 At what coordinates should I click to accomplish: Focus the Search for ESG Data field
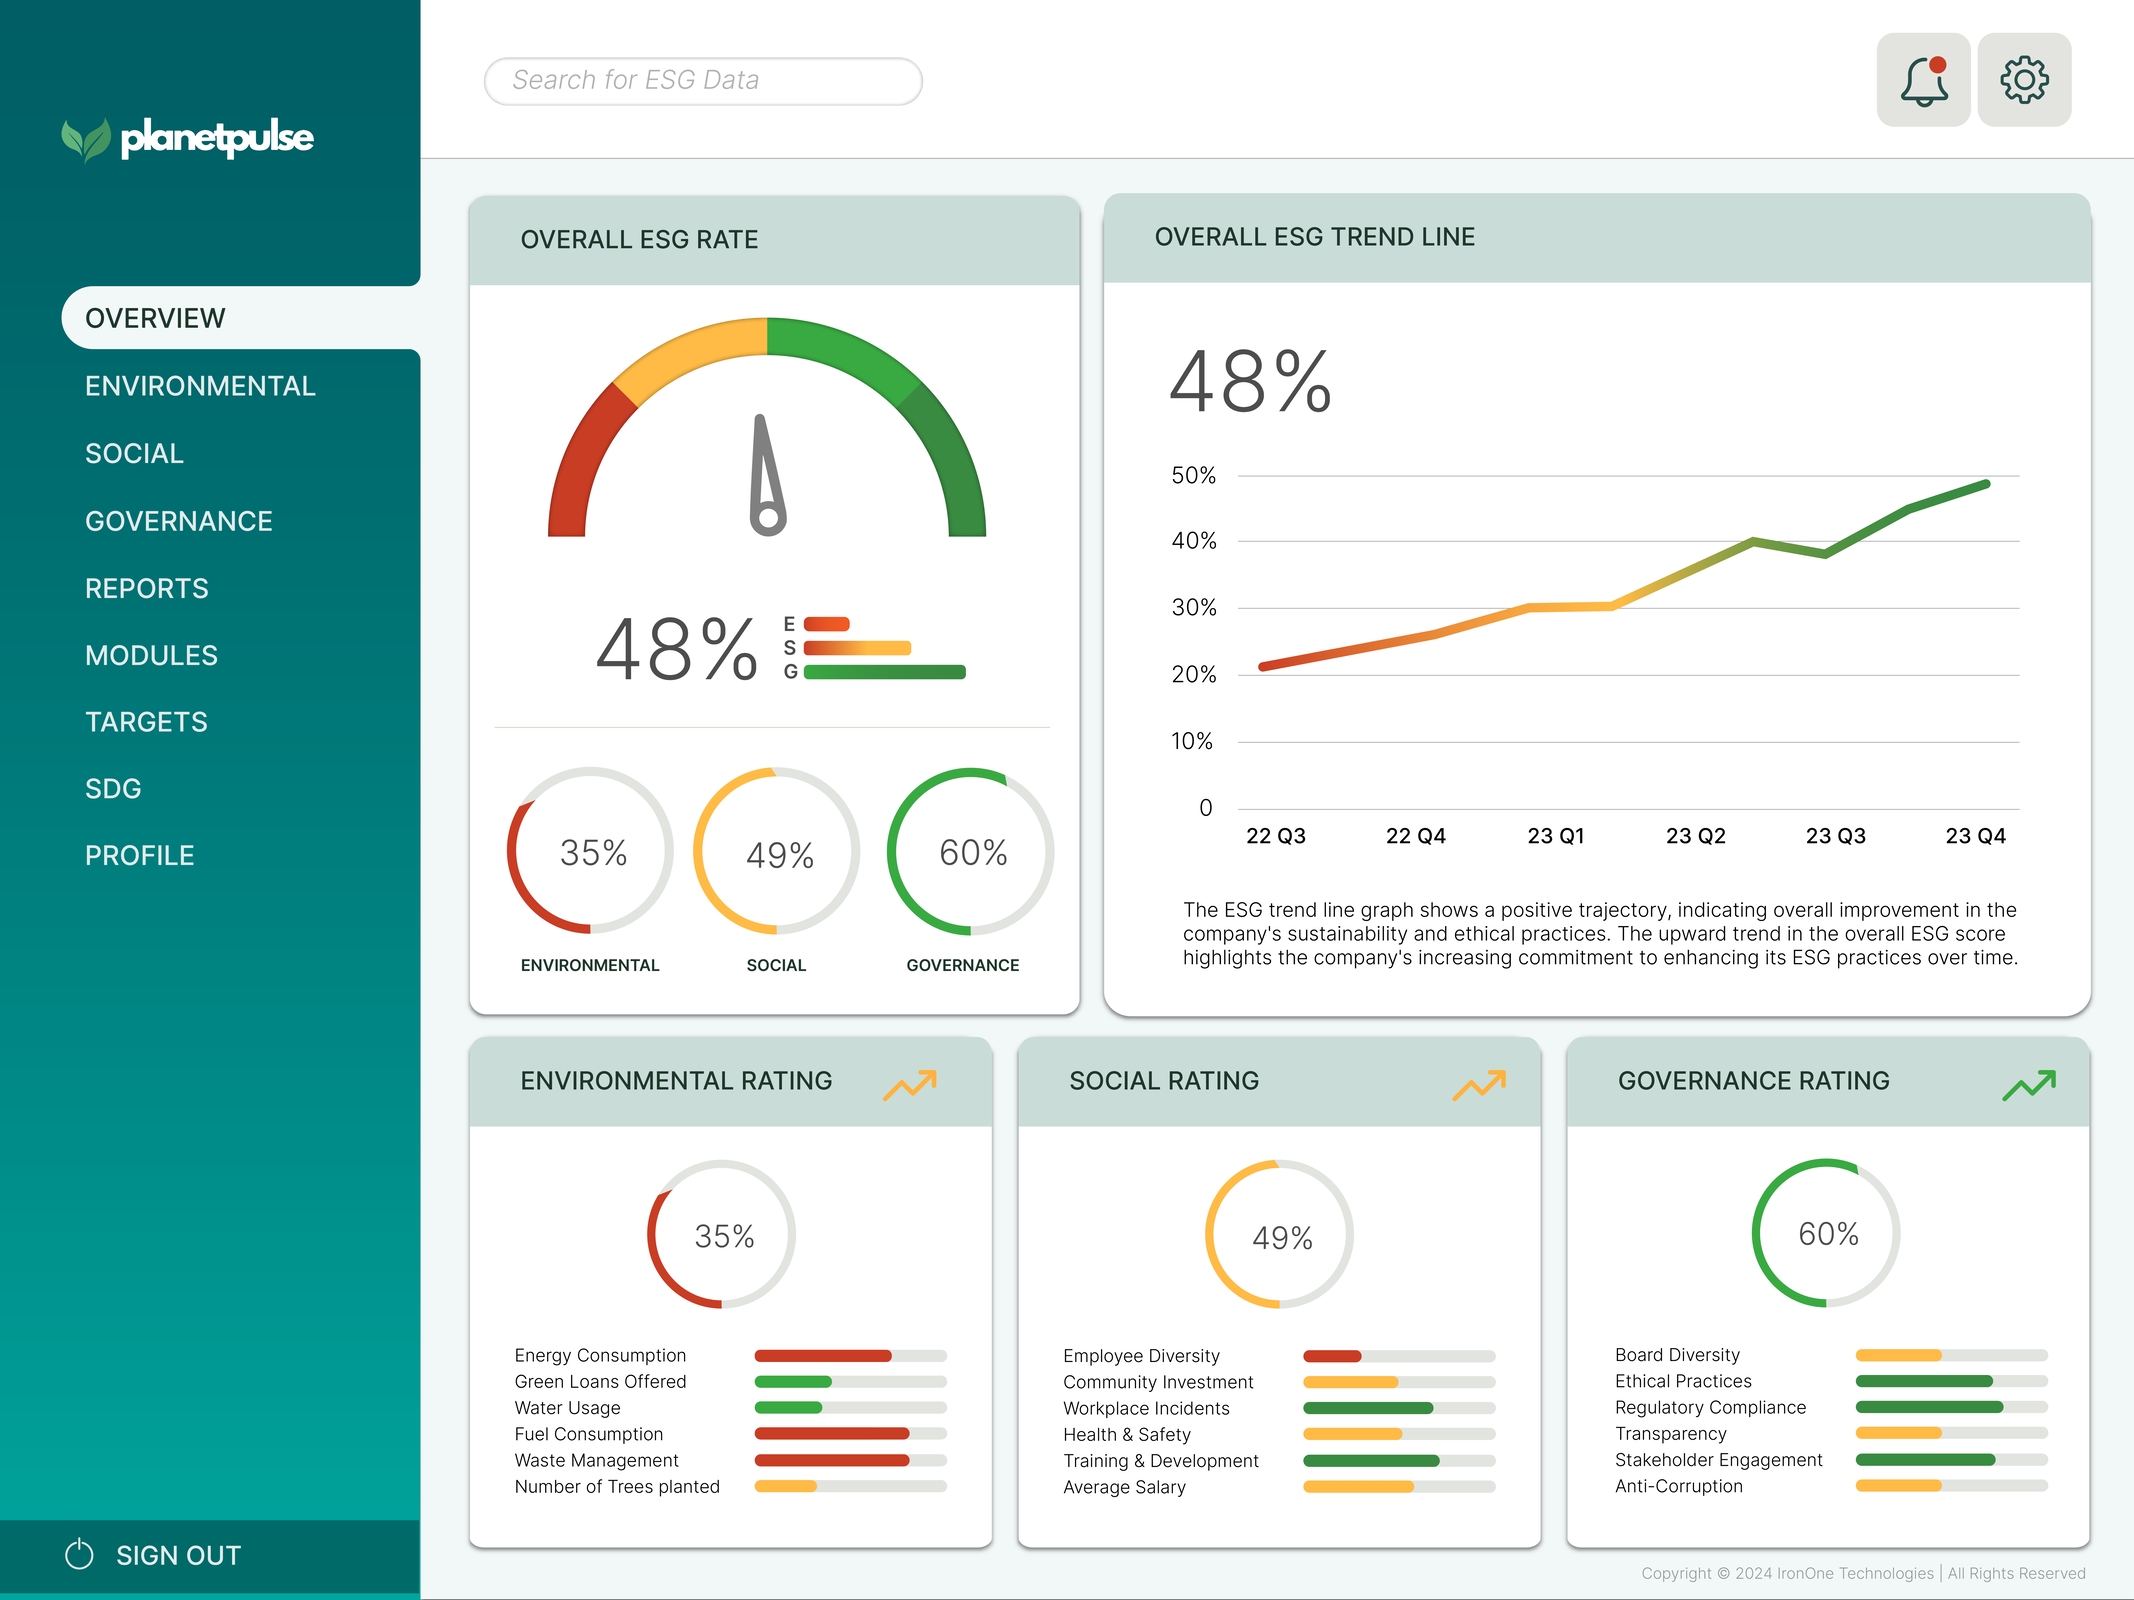[703, 81]
